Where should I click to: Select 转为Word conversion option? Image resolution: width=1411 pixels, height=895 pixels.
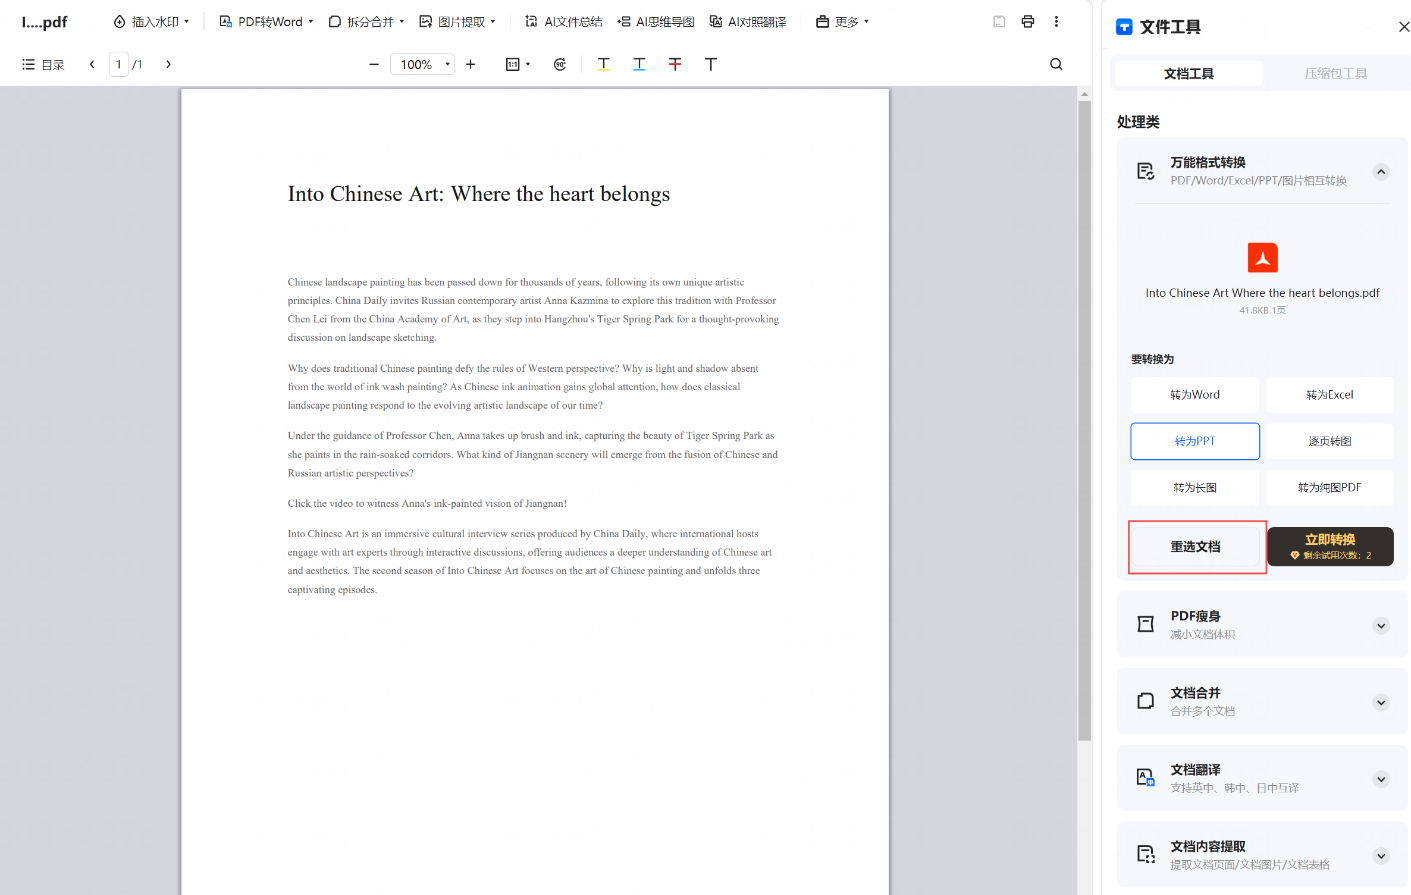tap(1195, 395)
